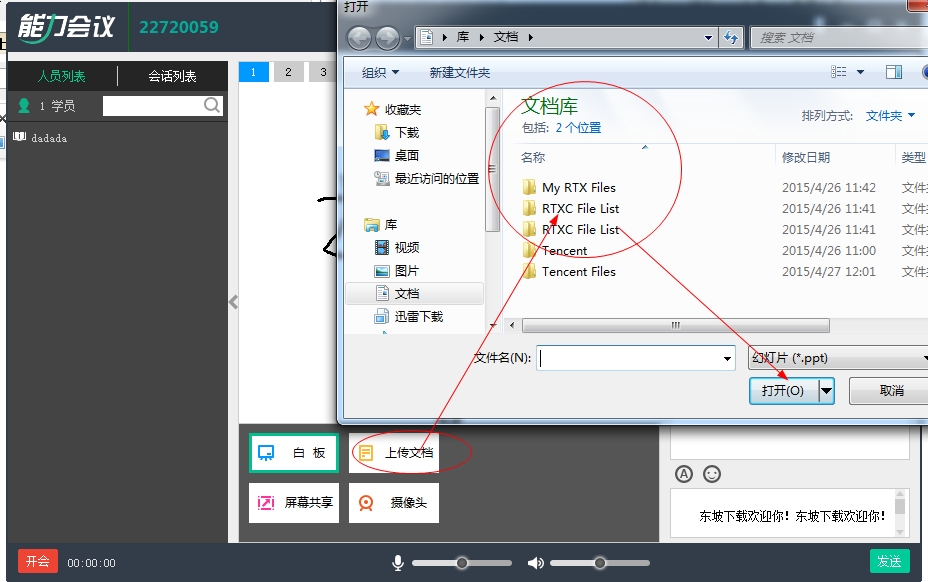Adjust the microphone volume slider

462,563
